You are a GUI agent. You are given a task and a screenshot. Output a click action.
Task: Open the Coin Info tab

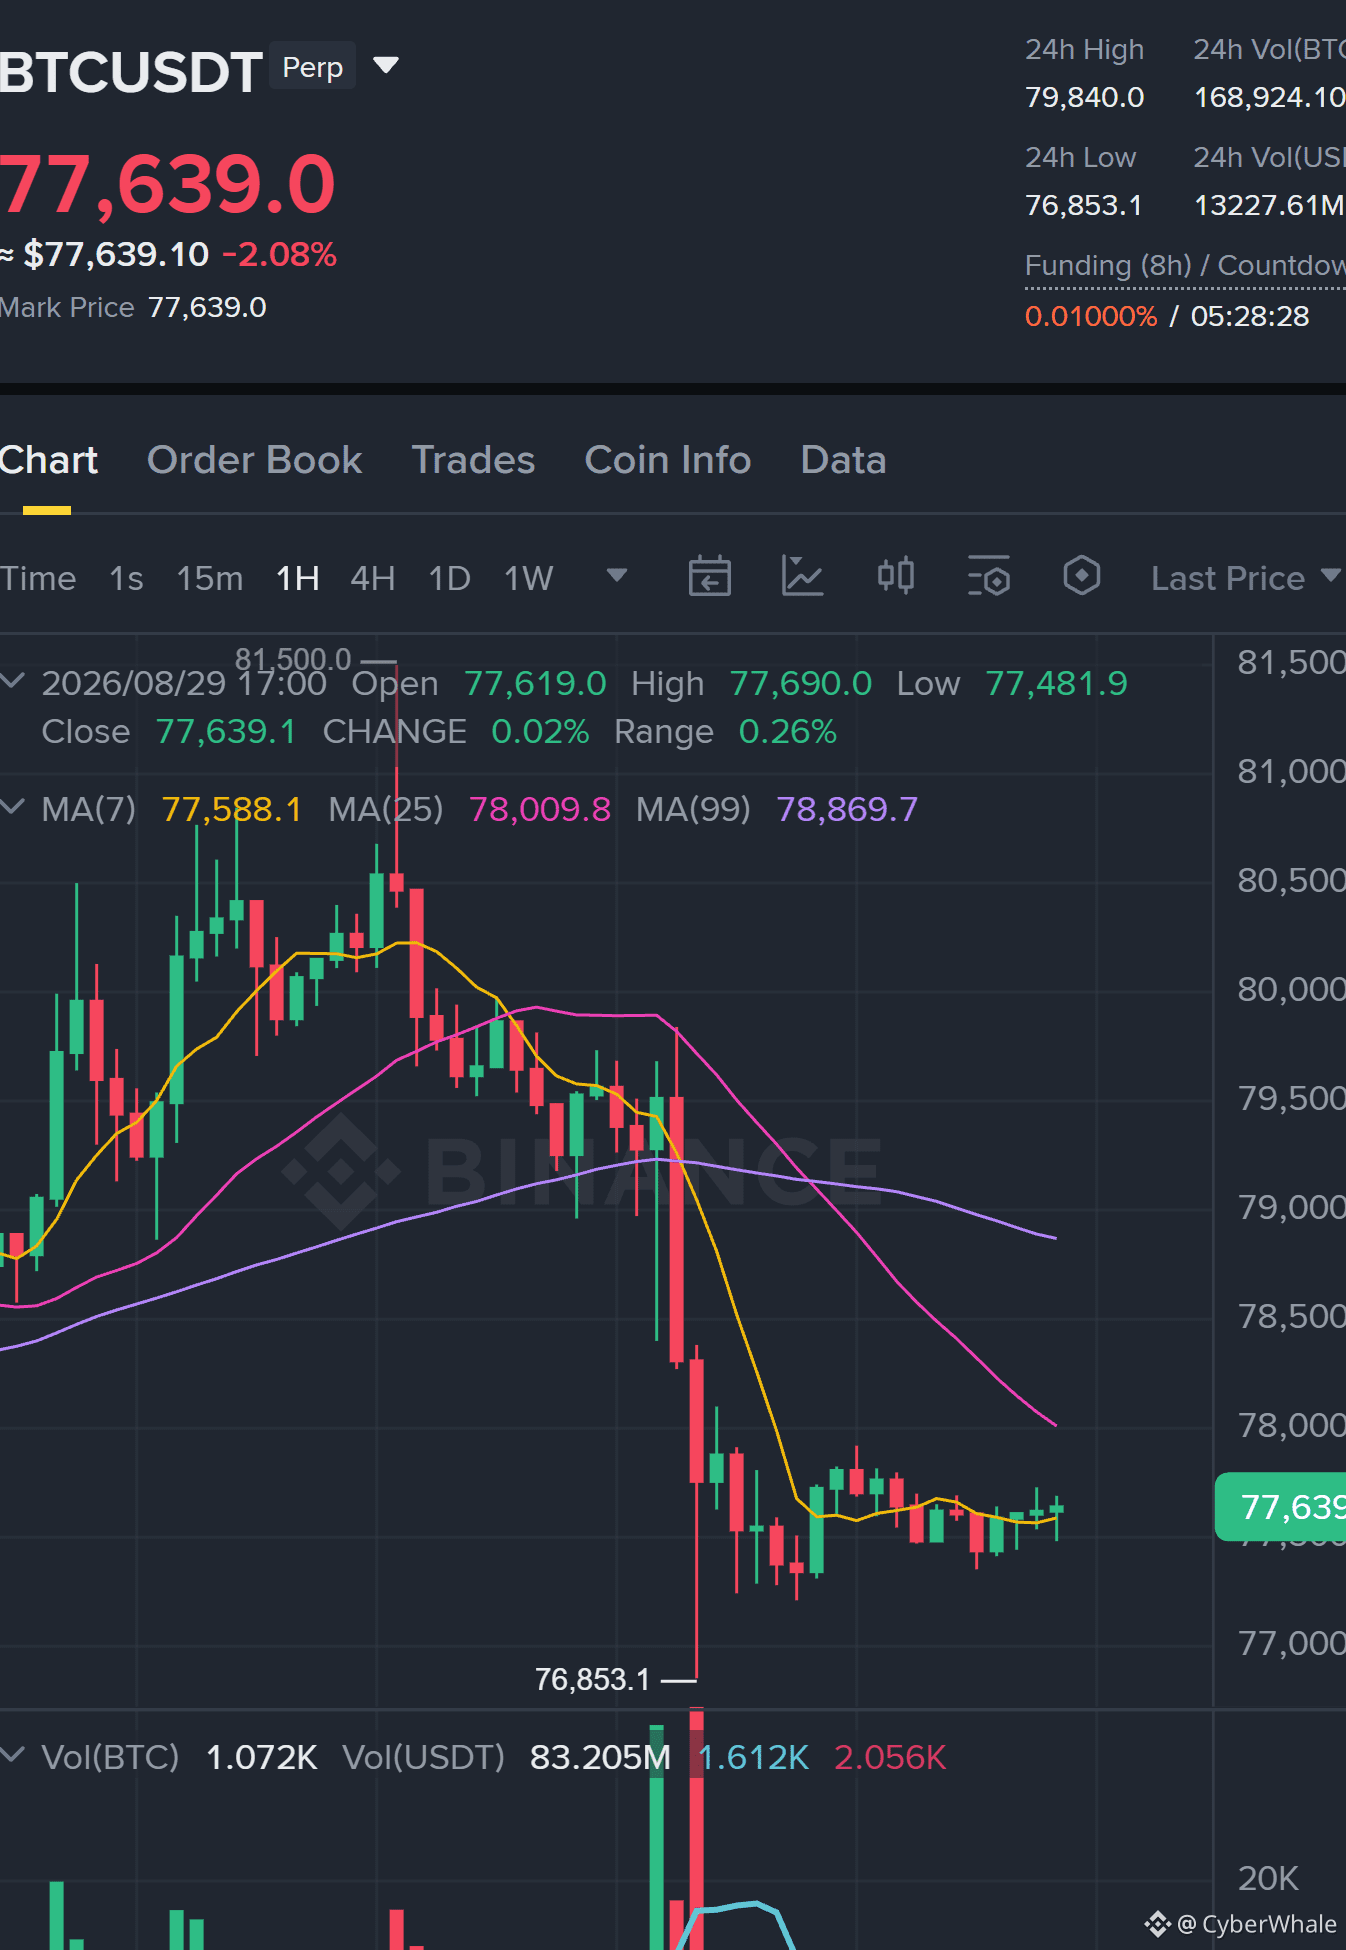(667, 460)
